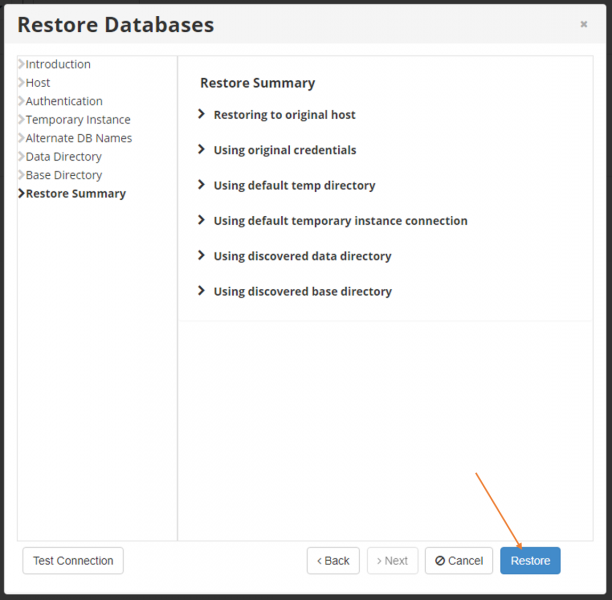Expand the 'Using original credentials' chevron

coord(201,149)
